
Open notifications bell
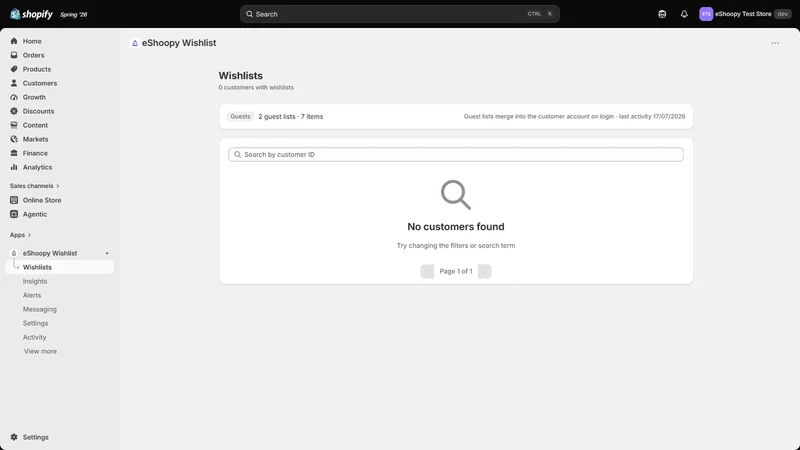point(684,14)
